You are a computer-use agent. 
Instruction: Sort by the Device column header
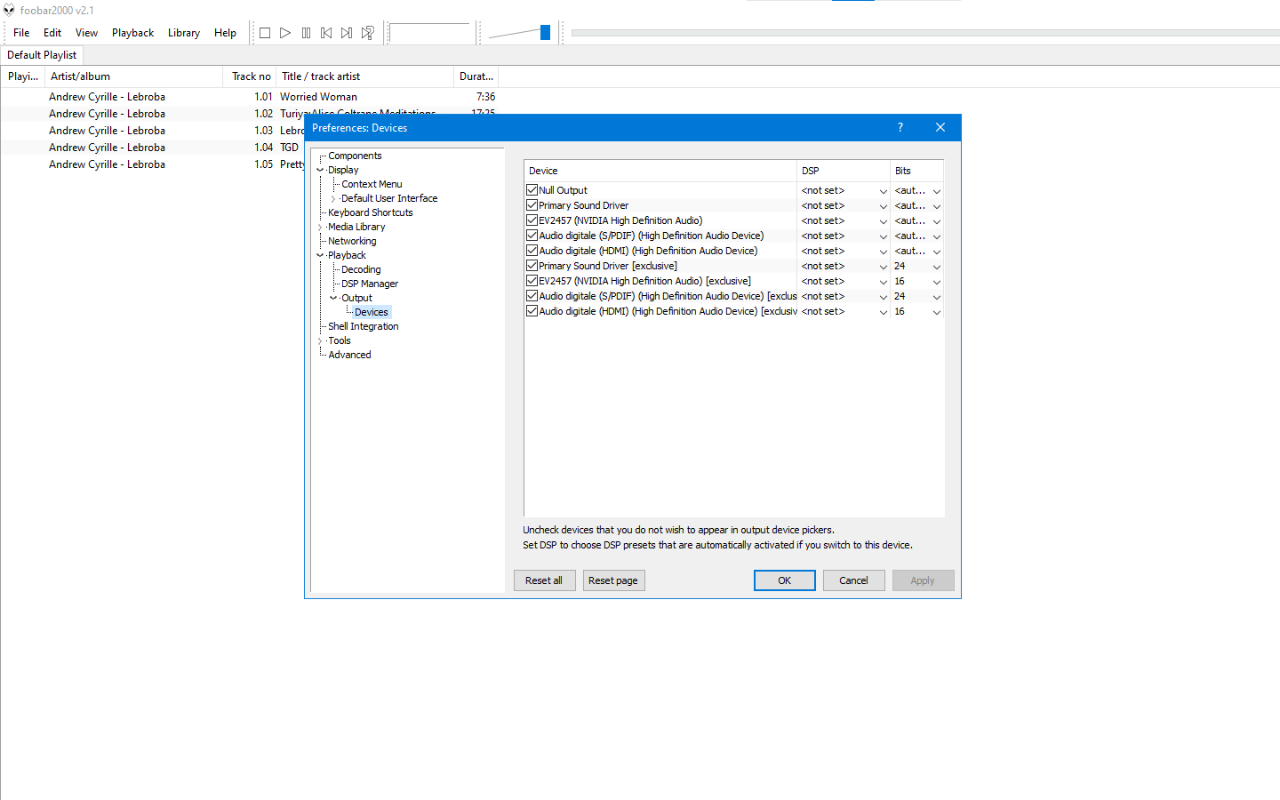click(661, 171)
